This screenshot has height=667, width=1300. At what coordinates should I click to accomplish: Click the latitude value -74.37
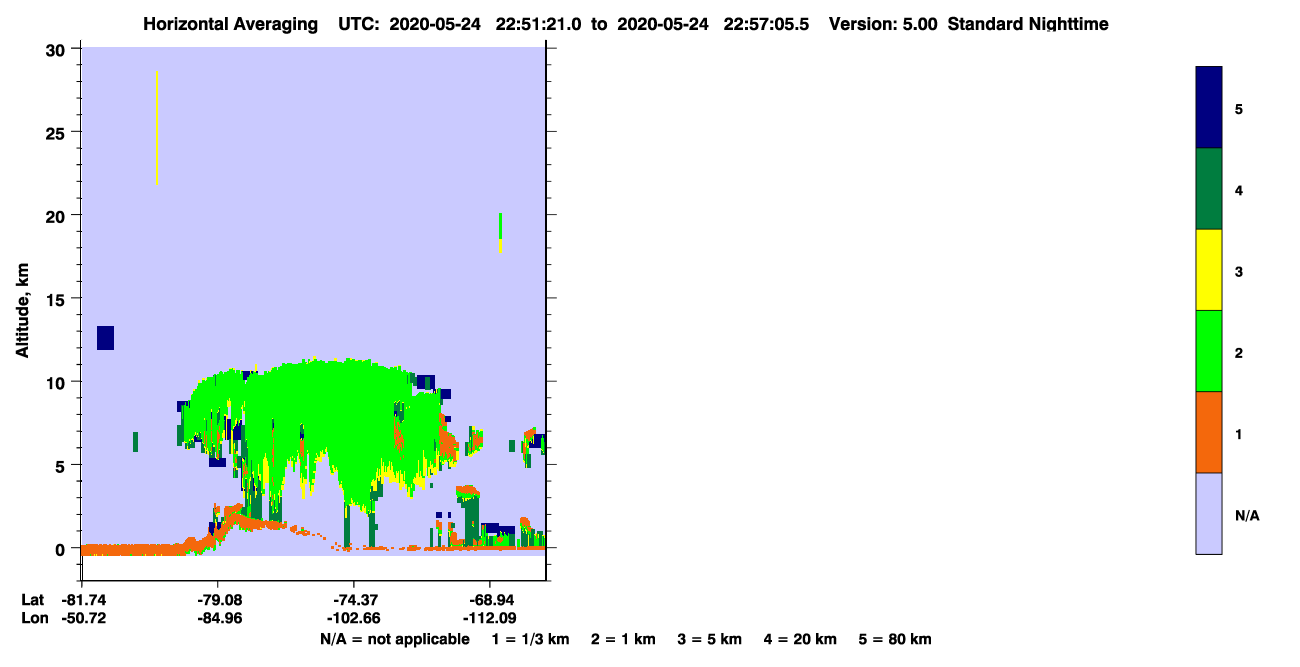tap(355, 599)
